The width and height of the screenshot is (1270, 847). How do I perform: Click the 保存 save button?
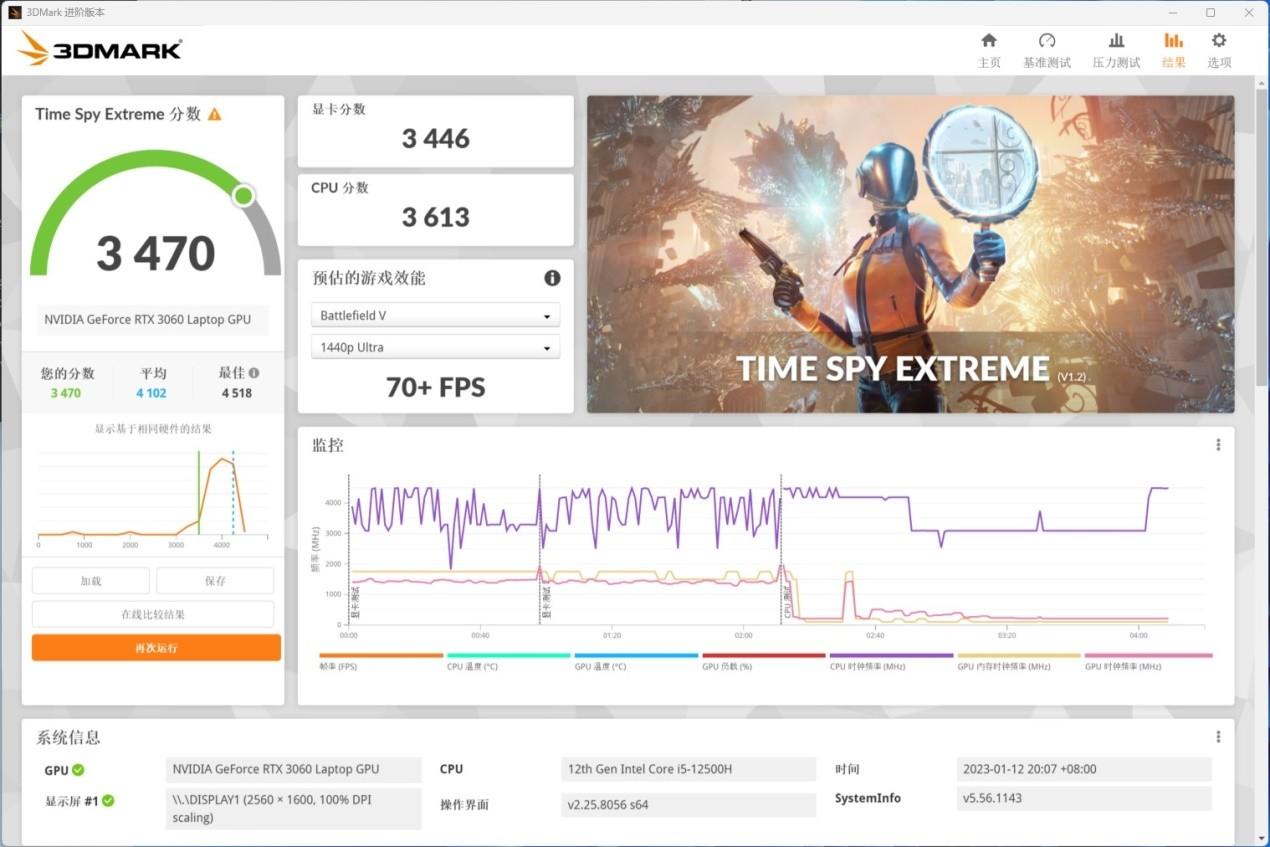[x=215, y=581]
